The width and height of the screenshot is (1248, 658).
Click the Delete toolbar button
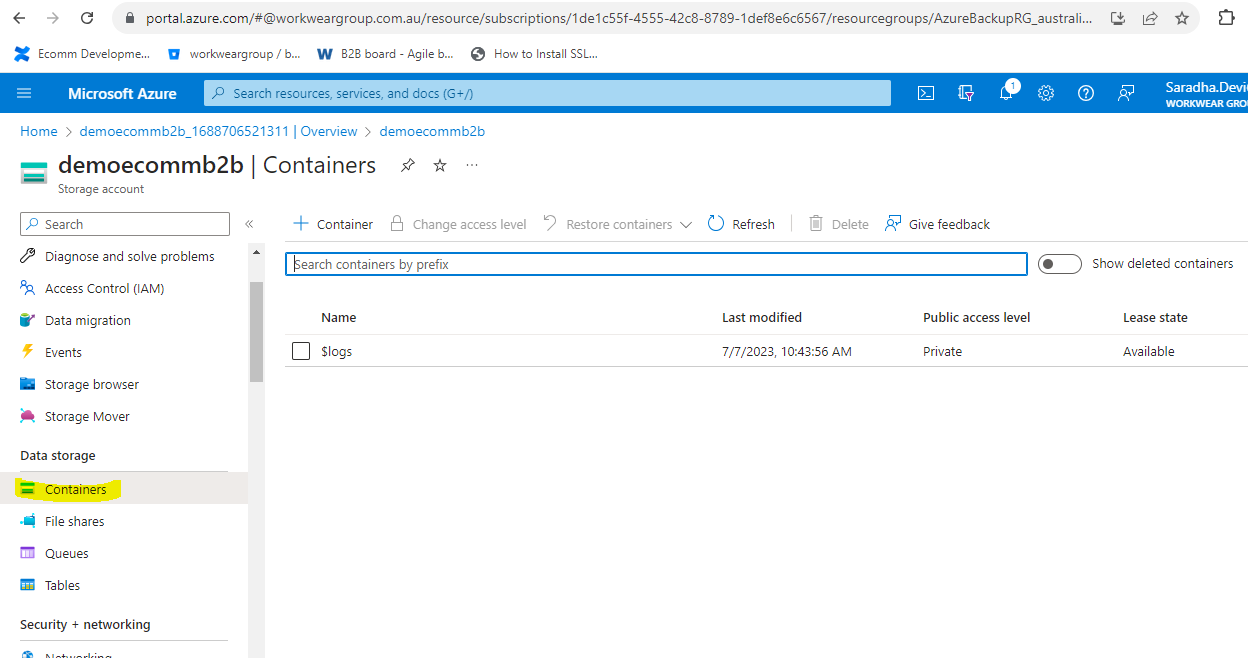[x=839, y=224]
